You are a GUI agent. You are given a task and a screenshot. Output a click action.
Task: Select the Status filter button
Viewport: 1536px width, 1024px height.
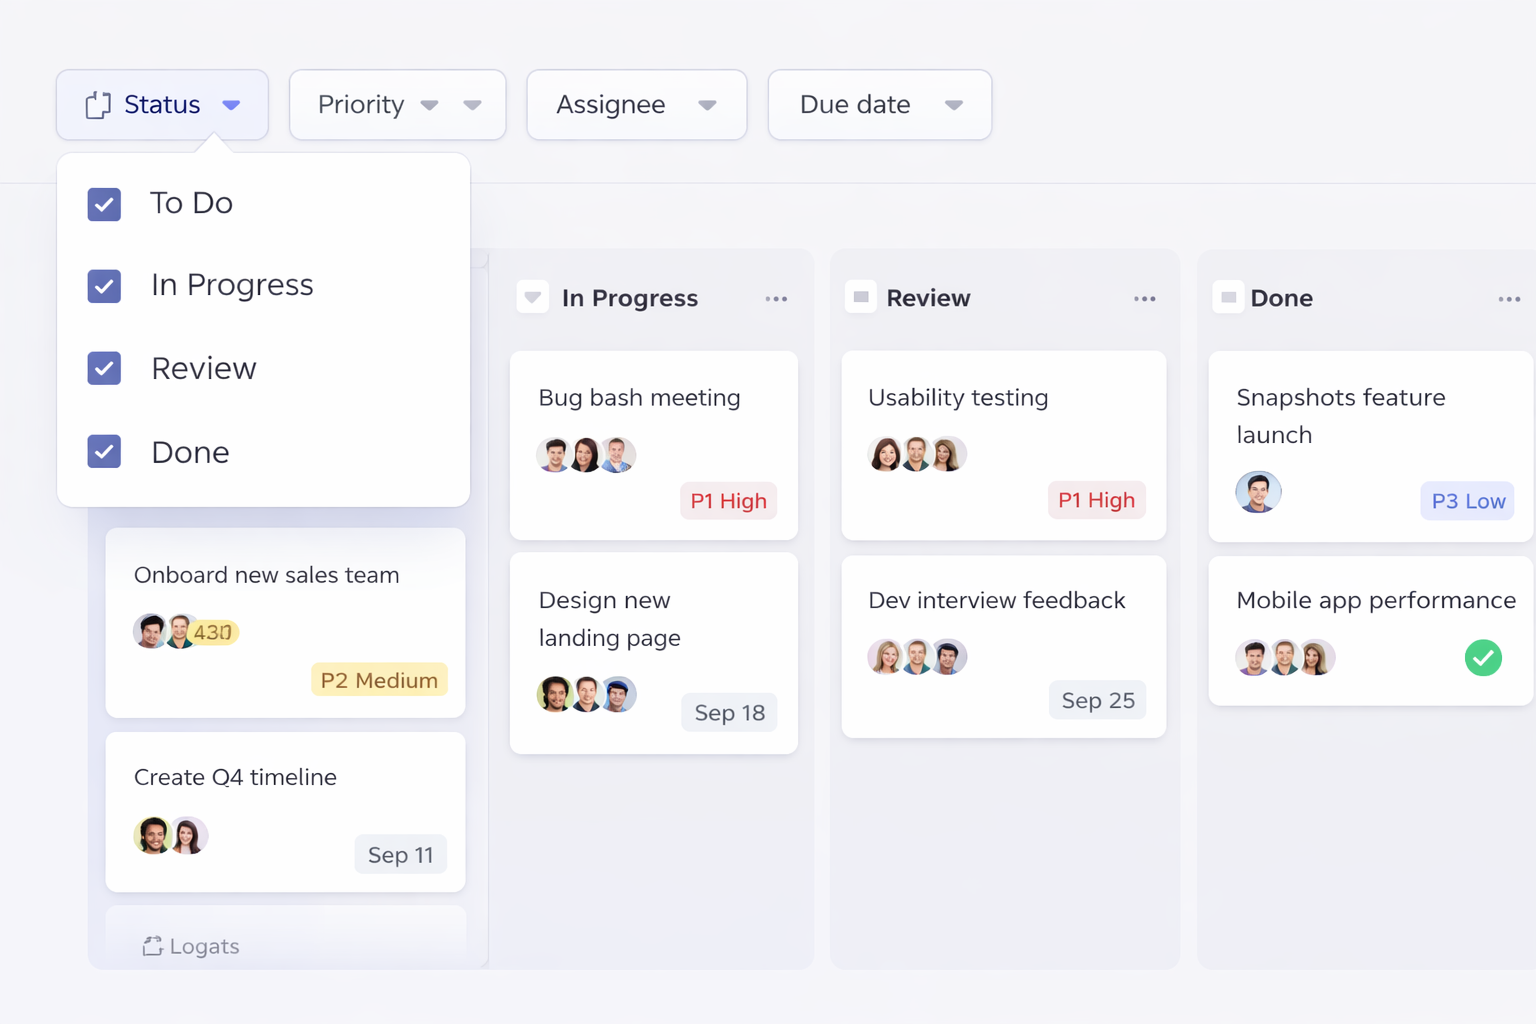pyautogui.click(x=161, y=104)
